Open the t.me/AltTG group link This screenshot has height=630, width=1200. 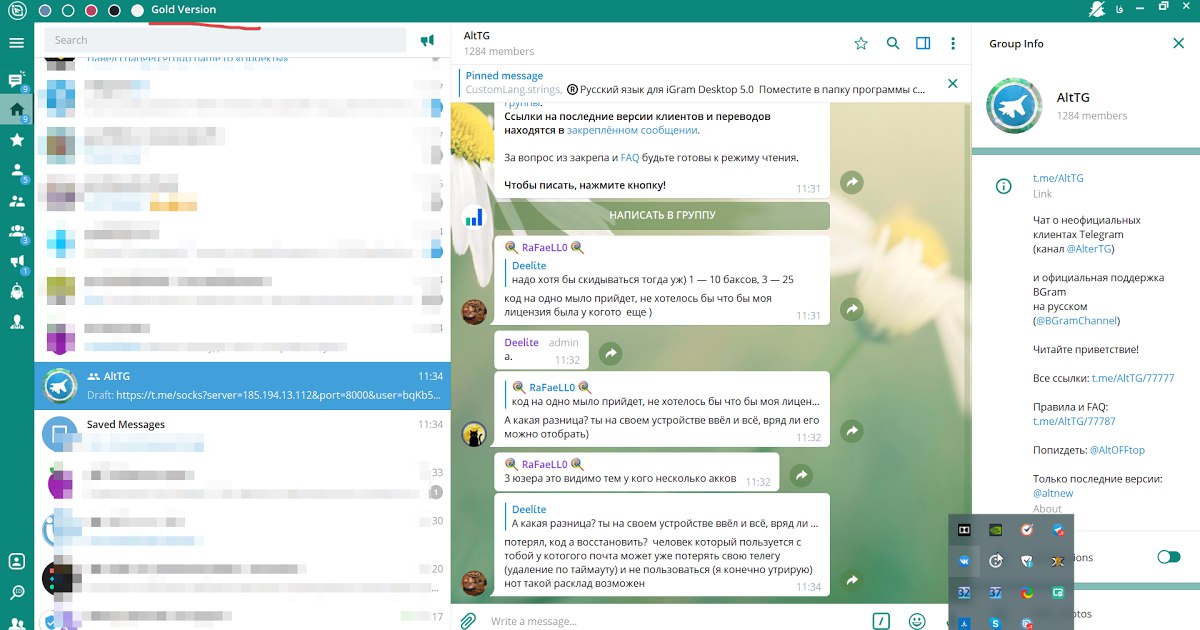1058,178
